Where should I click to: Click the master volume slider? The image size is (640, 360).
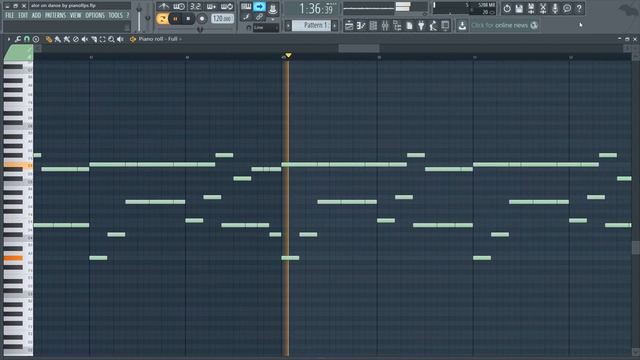139,19
